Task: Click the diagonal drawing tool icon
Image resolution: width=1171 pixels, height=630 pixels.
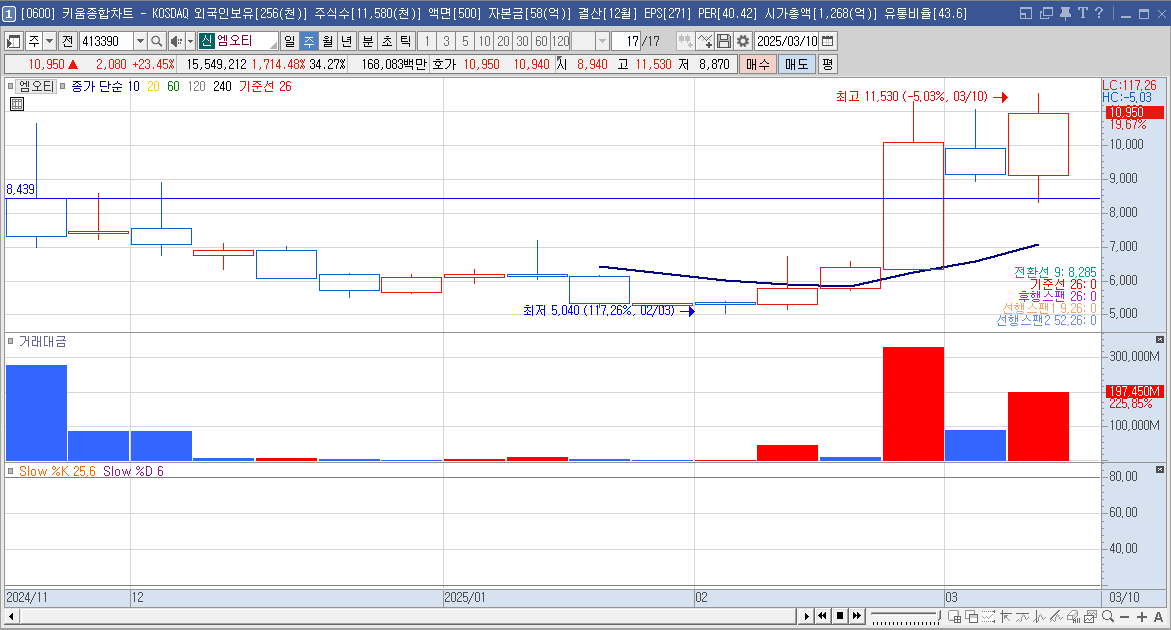Action: point(1056,617)
